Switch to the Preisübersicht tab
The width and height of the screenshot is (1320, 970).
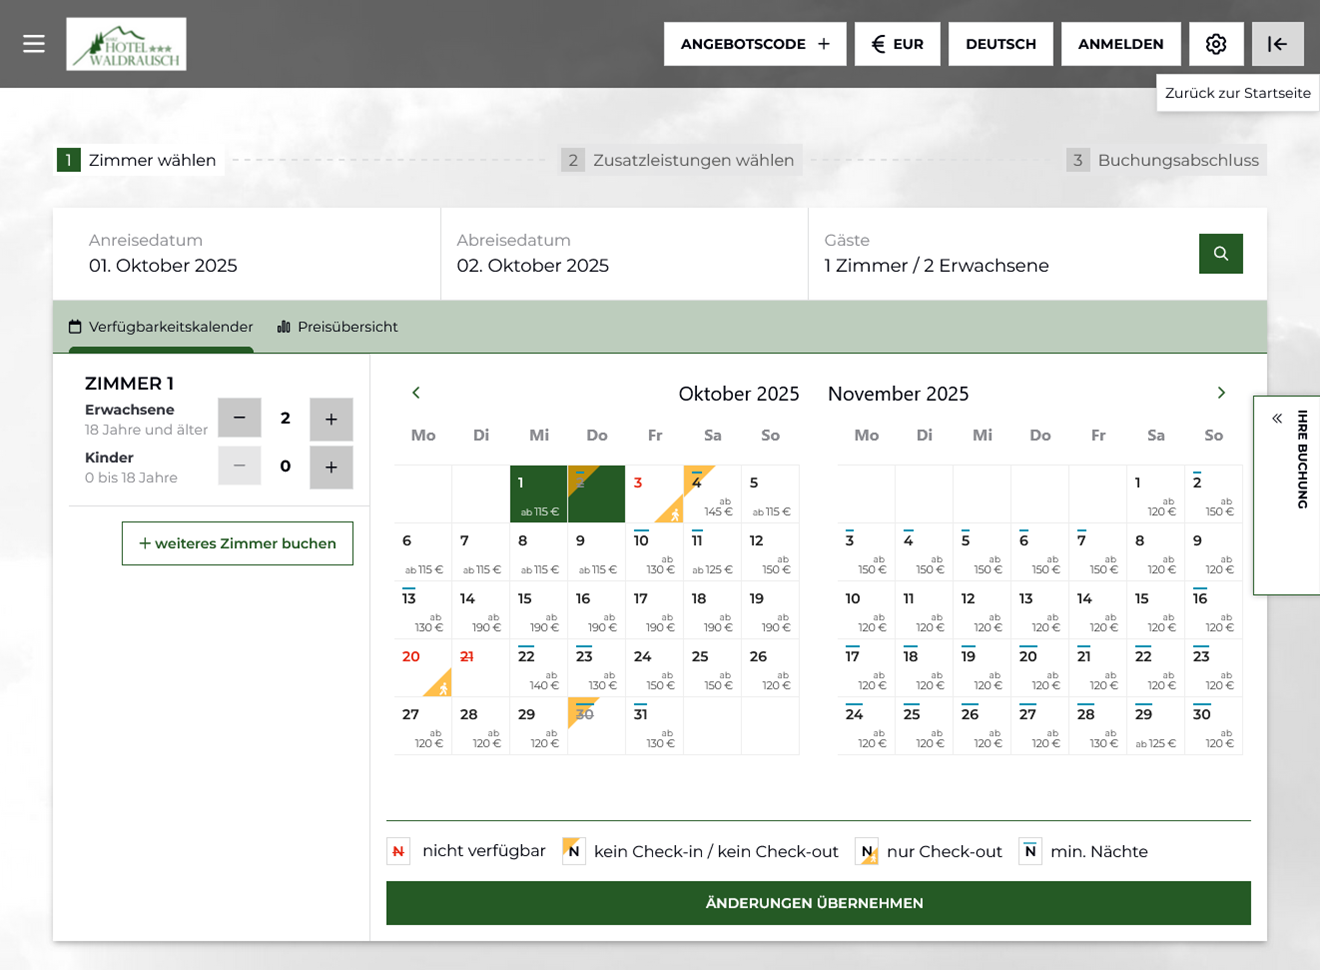337,327
